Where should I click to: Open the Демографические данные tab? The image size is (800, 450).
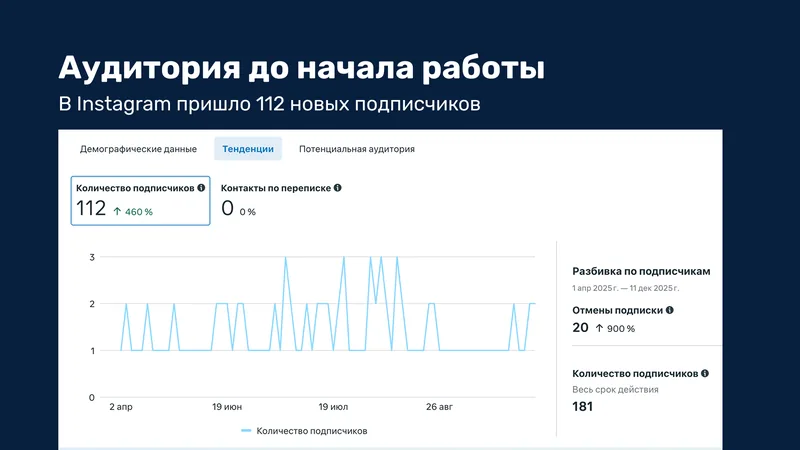click(x=138, y=149)
